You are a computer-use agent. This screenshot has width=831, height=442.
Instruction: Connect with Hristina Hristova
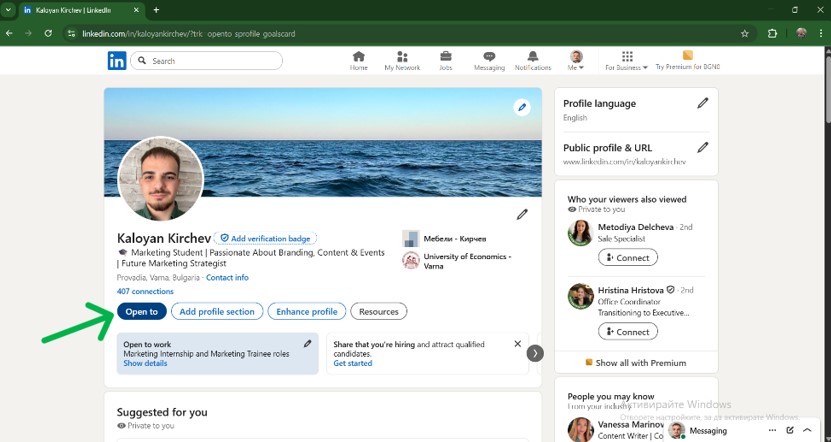point(627,332)
